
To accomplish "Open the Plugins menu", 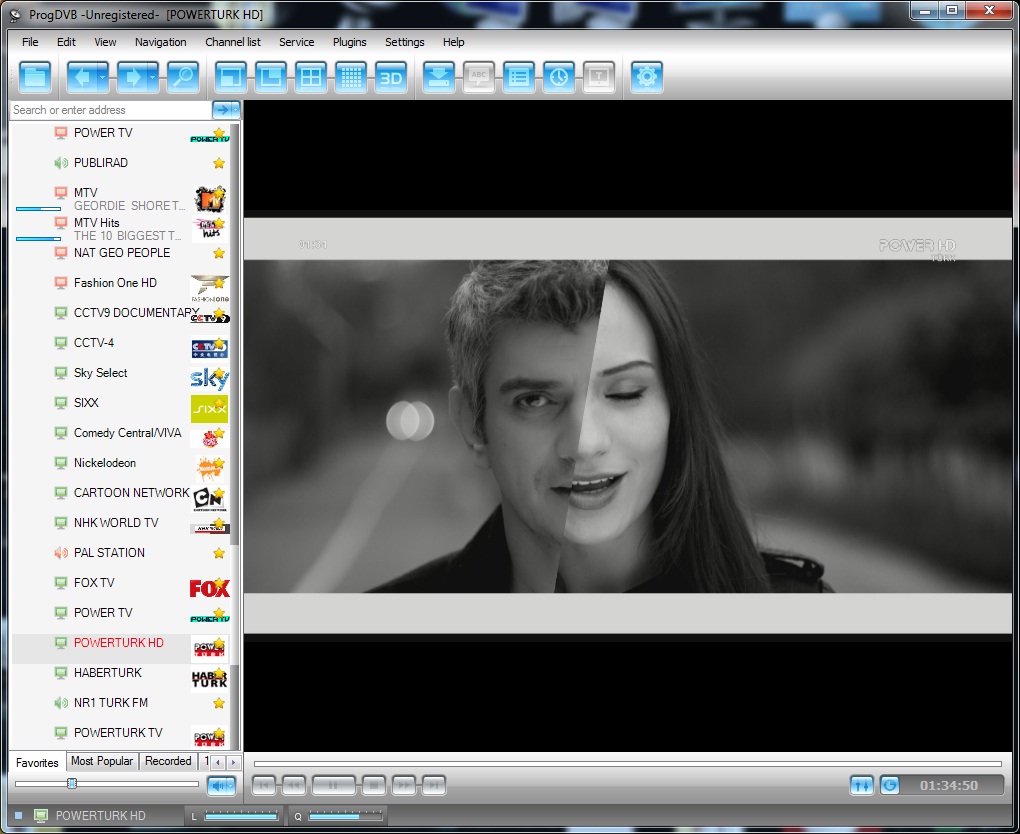I will [x=349, y=42].
